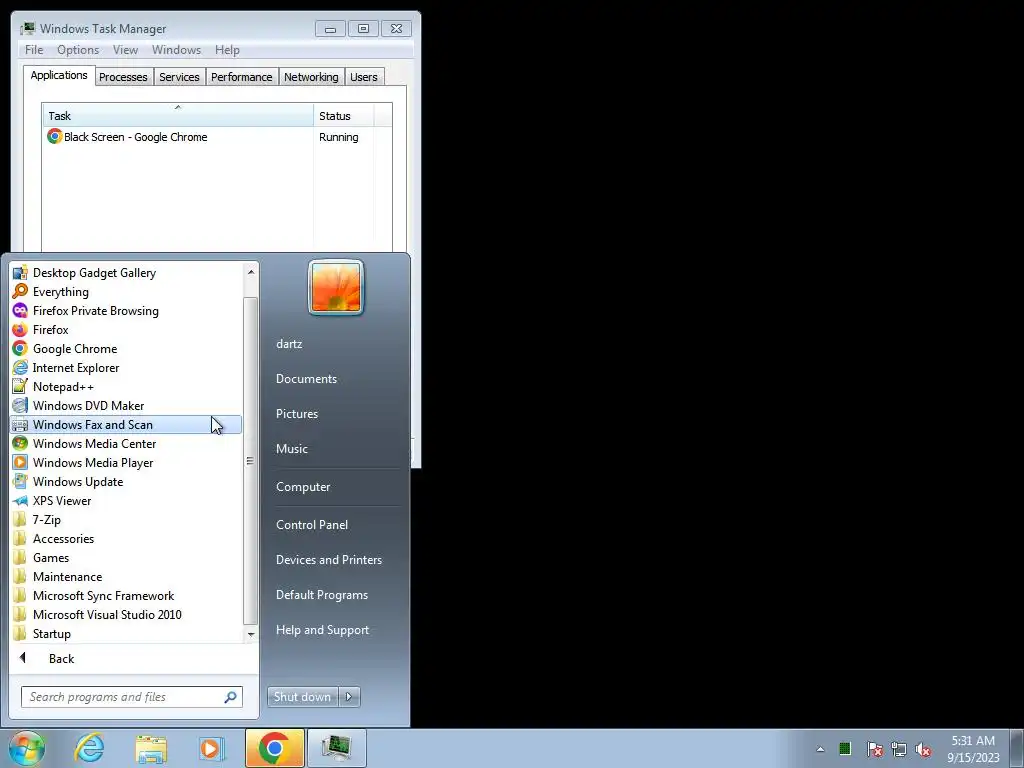Viewport: 1024px width, 768px height.
Task: Open Windows Update entry
Action: (126, 481)
